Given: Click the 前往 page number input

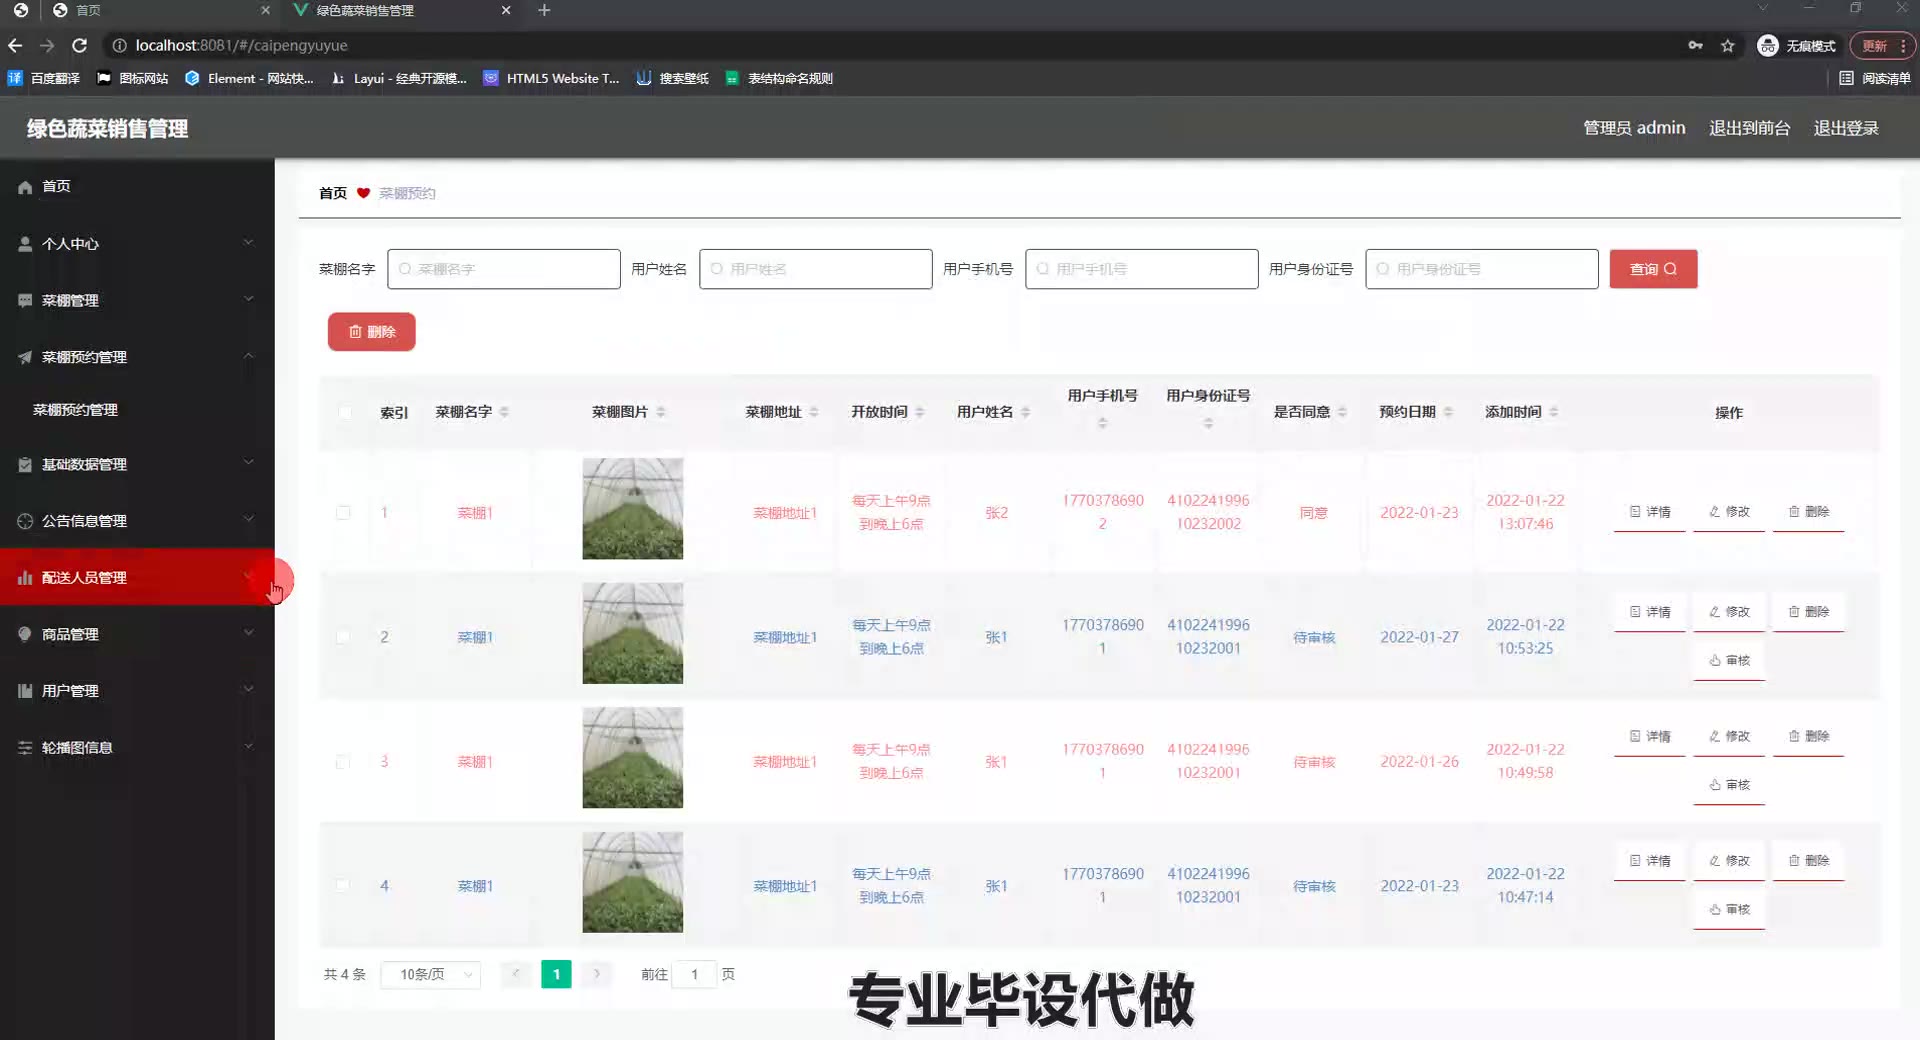Looking at the screenshot, I should pyautogui.click(x=694, y=974).
